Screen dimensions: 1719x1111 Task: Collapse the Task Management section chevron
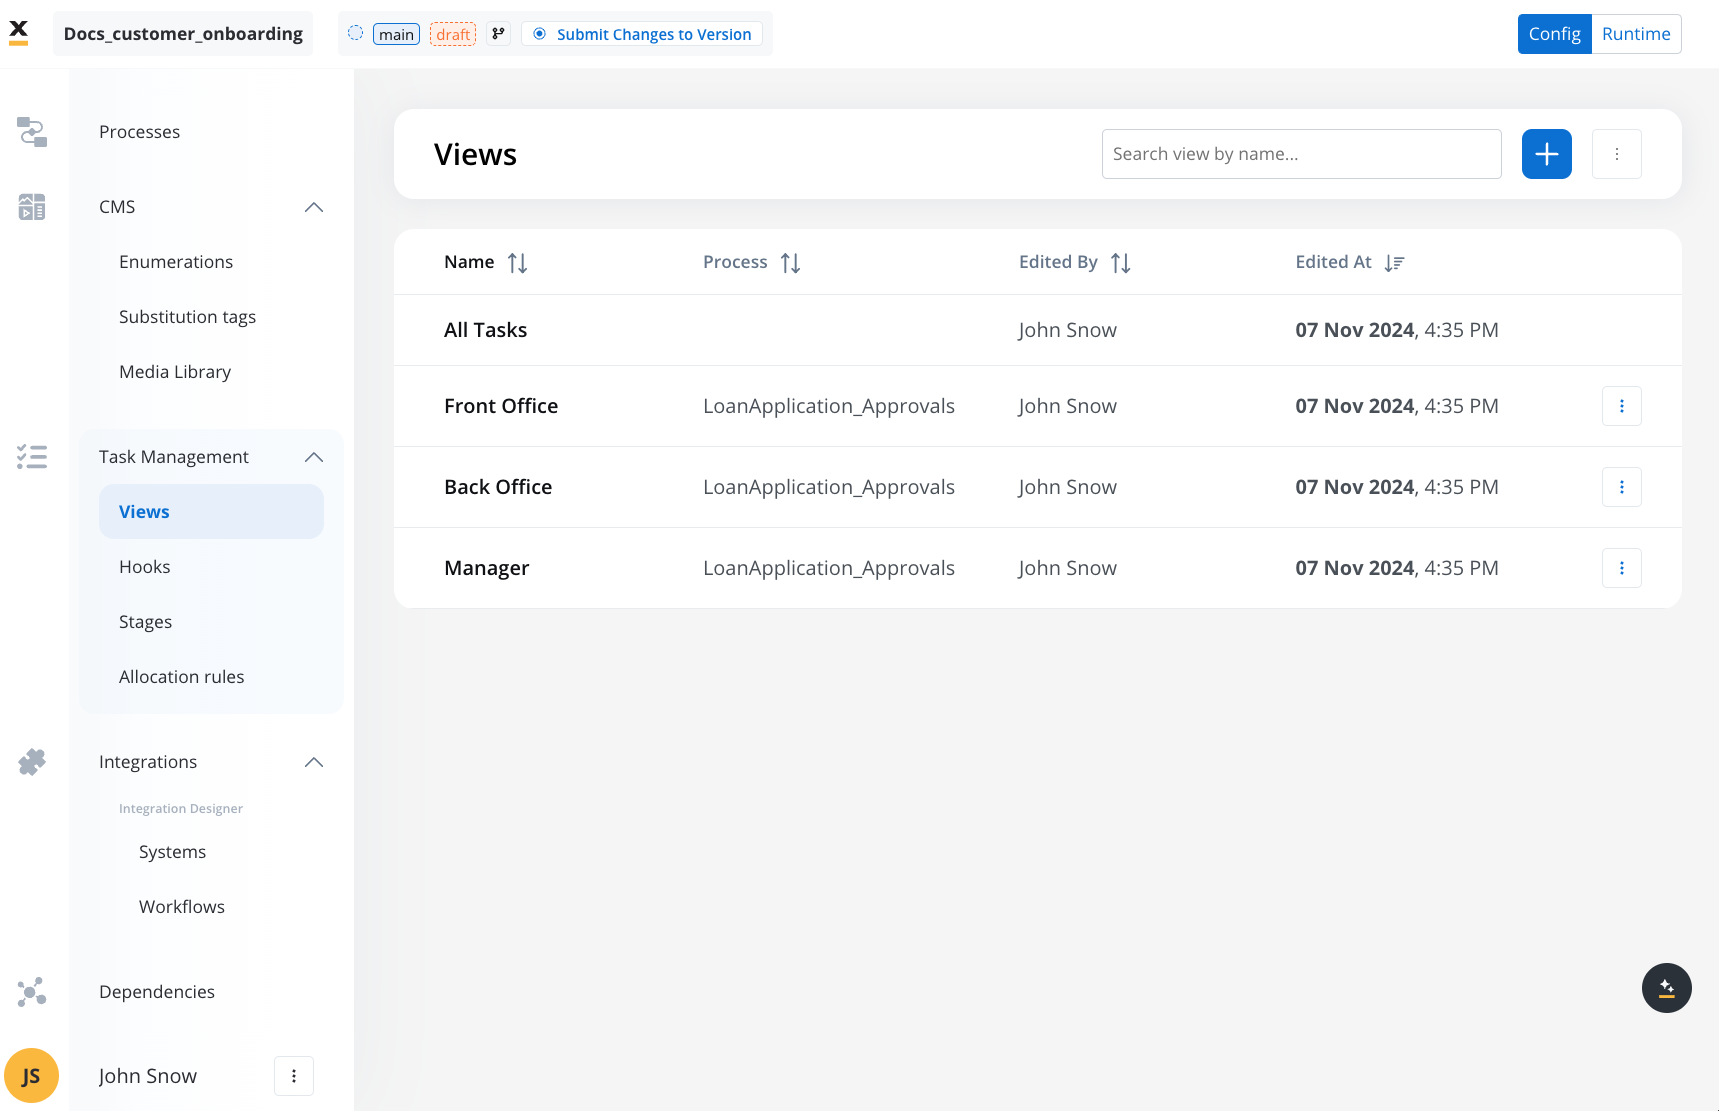(314, 457)
